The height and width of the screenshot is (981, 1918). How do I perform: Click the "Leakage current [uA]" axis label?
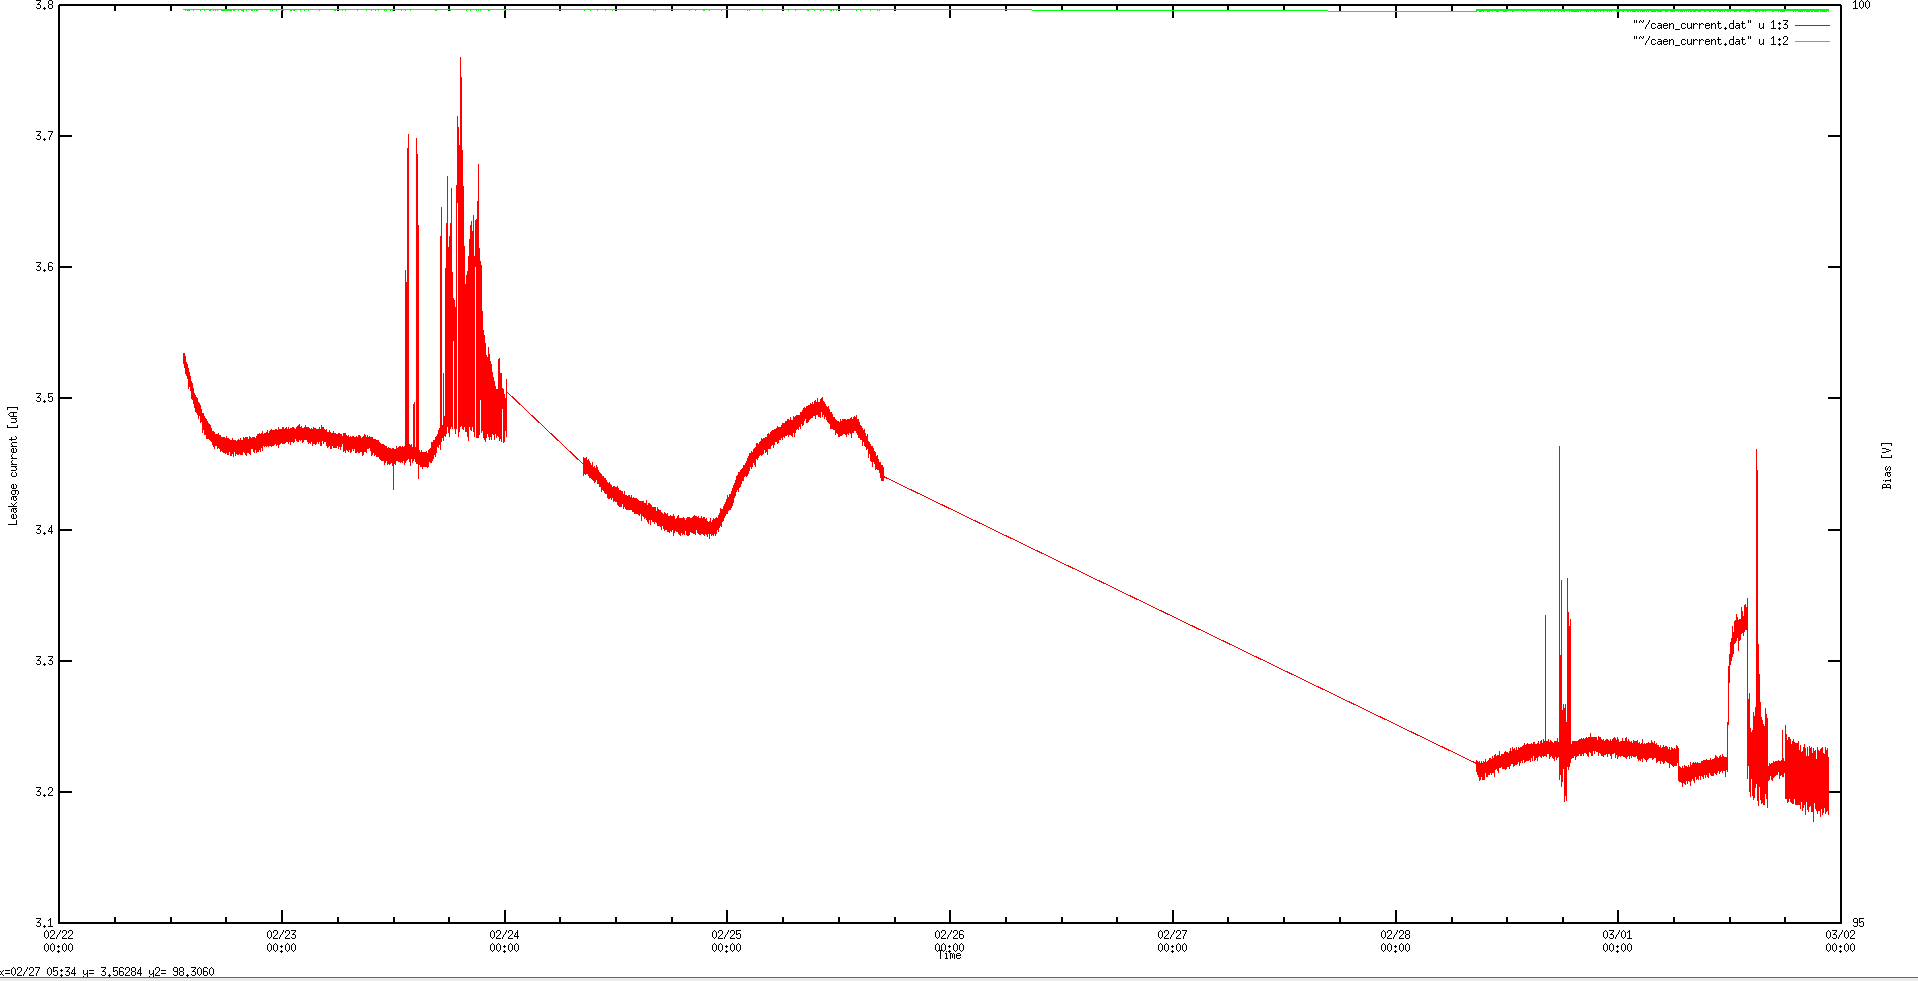click(x=13, y=465)
